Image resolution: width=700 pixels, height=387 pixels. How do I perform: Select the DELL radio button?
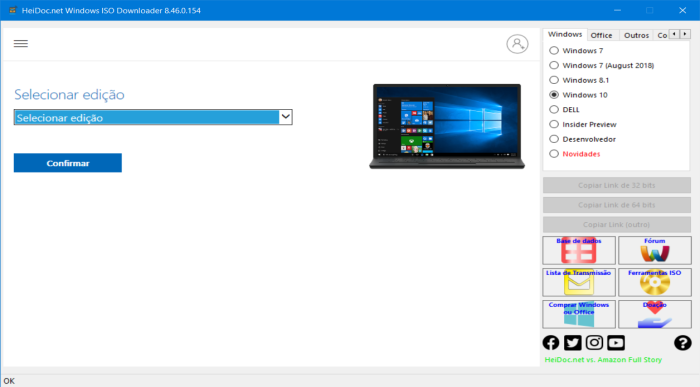(x=554, y=109)
